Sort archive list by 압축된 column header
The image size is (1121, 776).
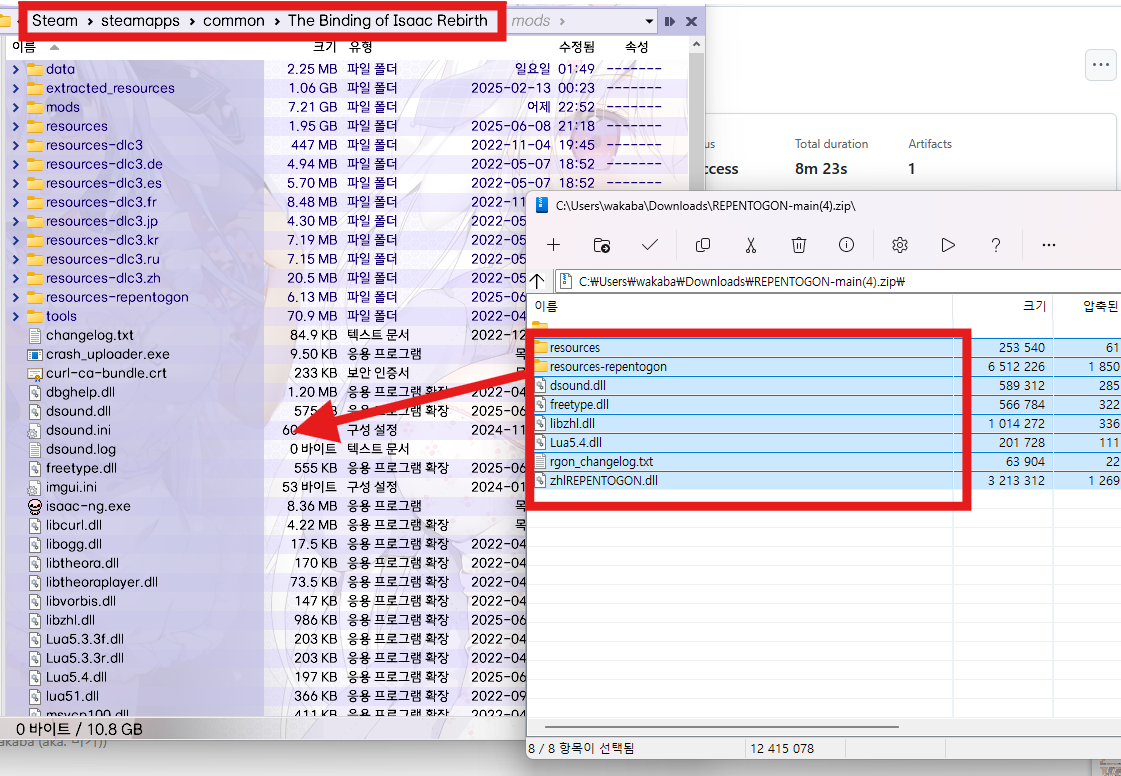click(1100, 306)
